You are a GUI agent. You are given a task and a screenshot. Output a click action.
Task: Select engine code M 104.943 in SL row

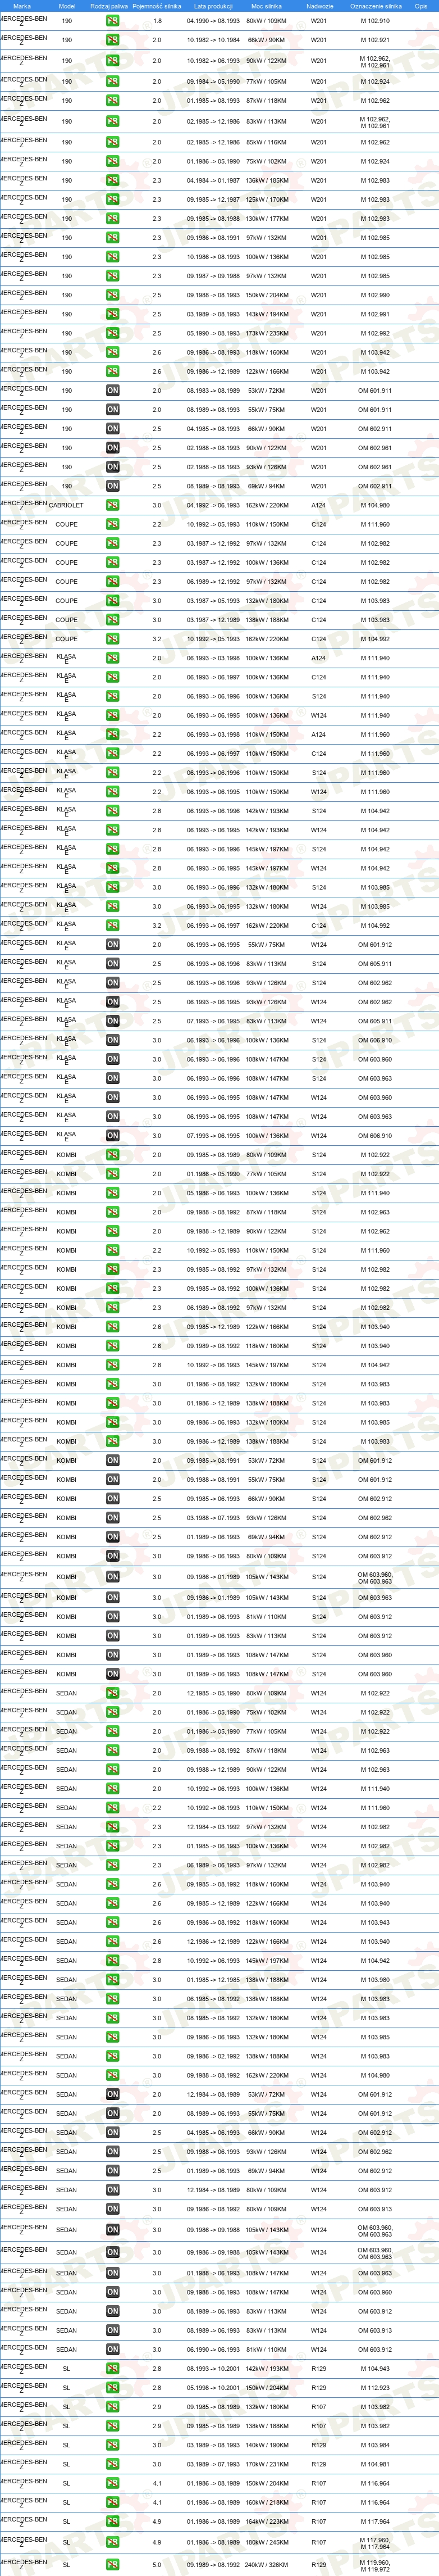click(x=375, y=2369)
